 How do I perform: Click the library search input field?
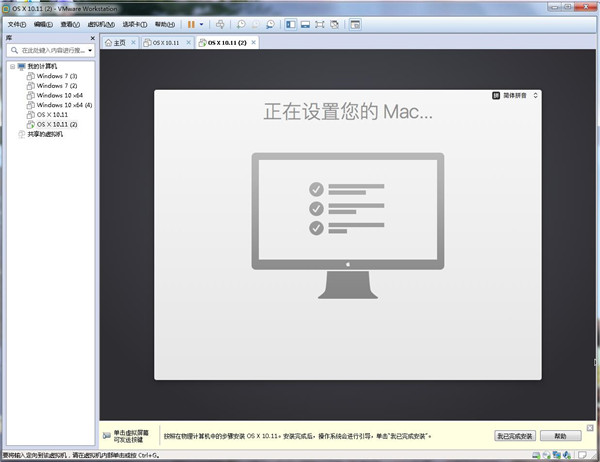53,51
